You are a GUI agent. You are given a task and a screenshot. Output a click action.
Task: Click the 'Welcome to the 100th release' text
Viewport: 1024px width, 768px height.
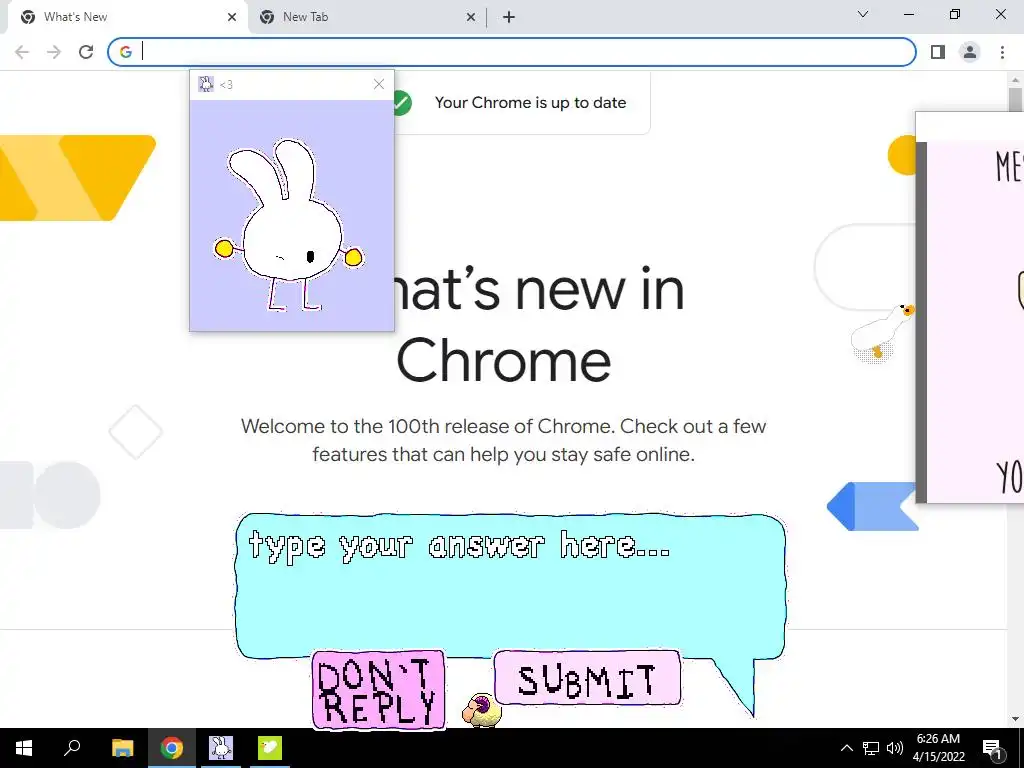(x=504, y=440)
